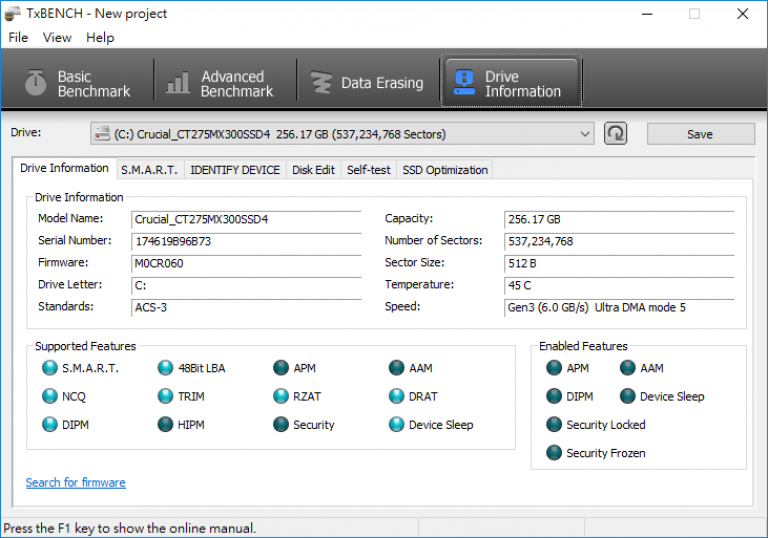The image size is (768, 538).
Task: Click the enabled DIPM indicator
Action: 554,396
